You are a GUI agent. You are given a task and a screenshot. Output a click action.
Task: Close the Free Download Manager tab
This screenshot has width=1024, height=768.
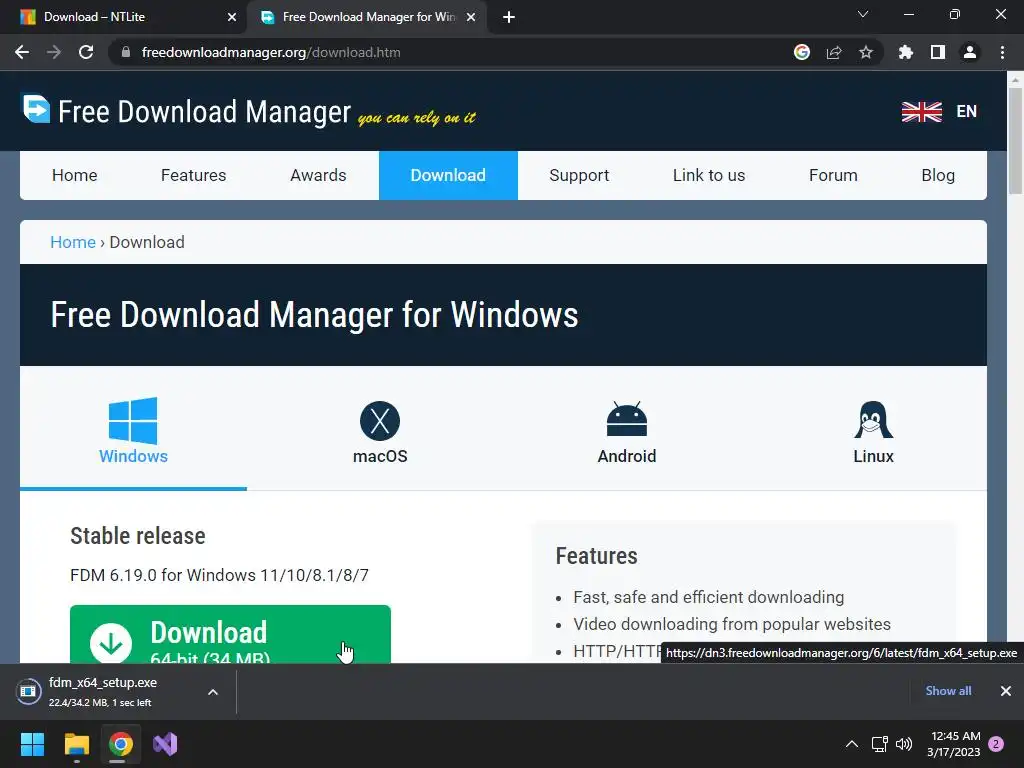[x=471, y=17]
